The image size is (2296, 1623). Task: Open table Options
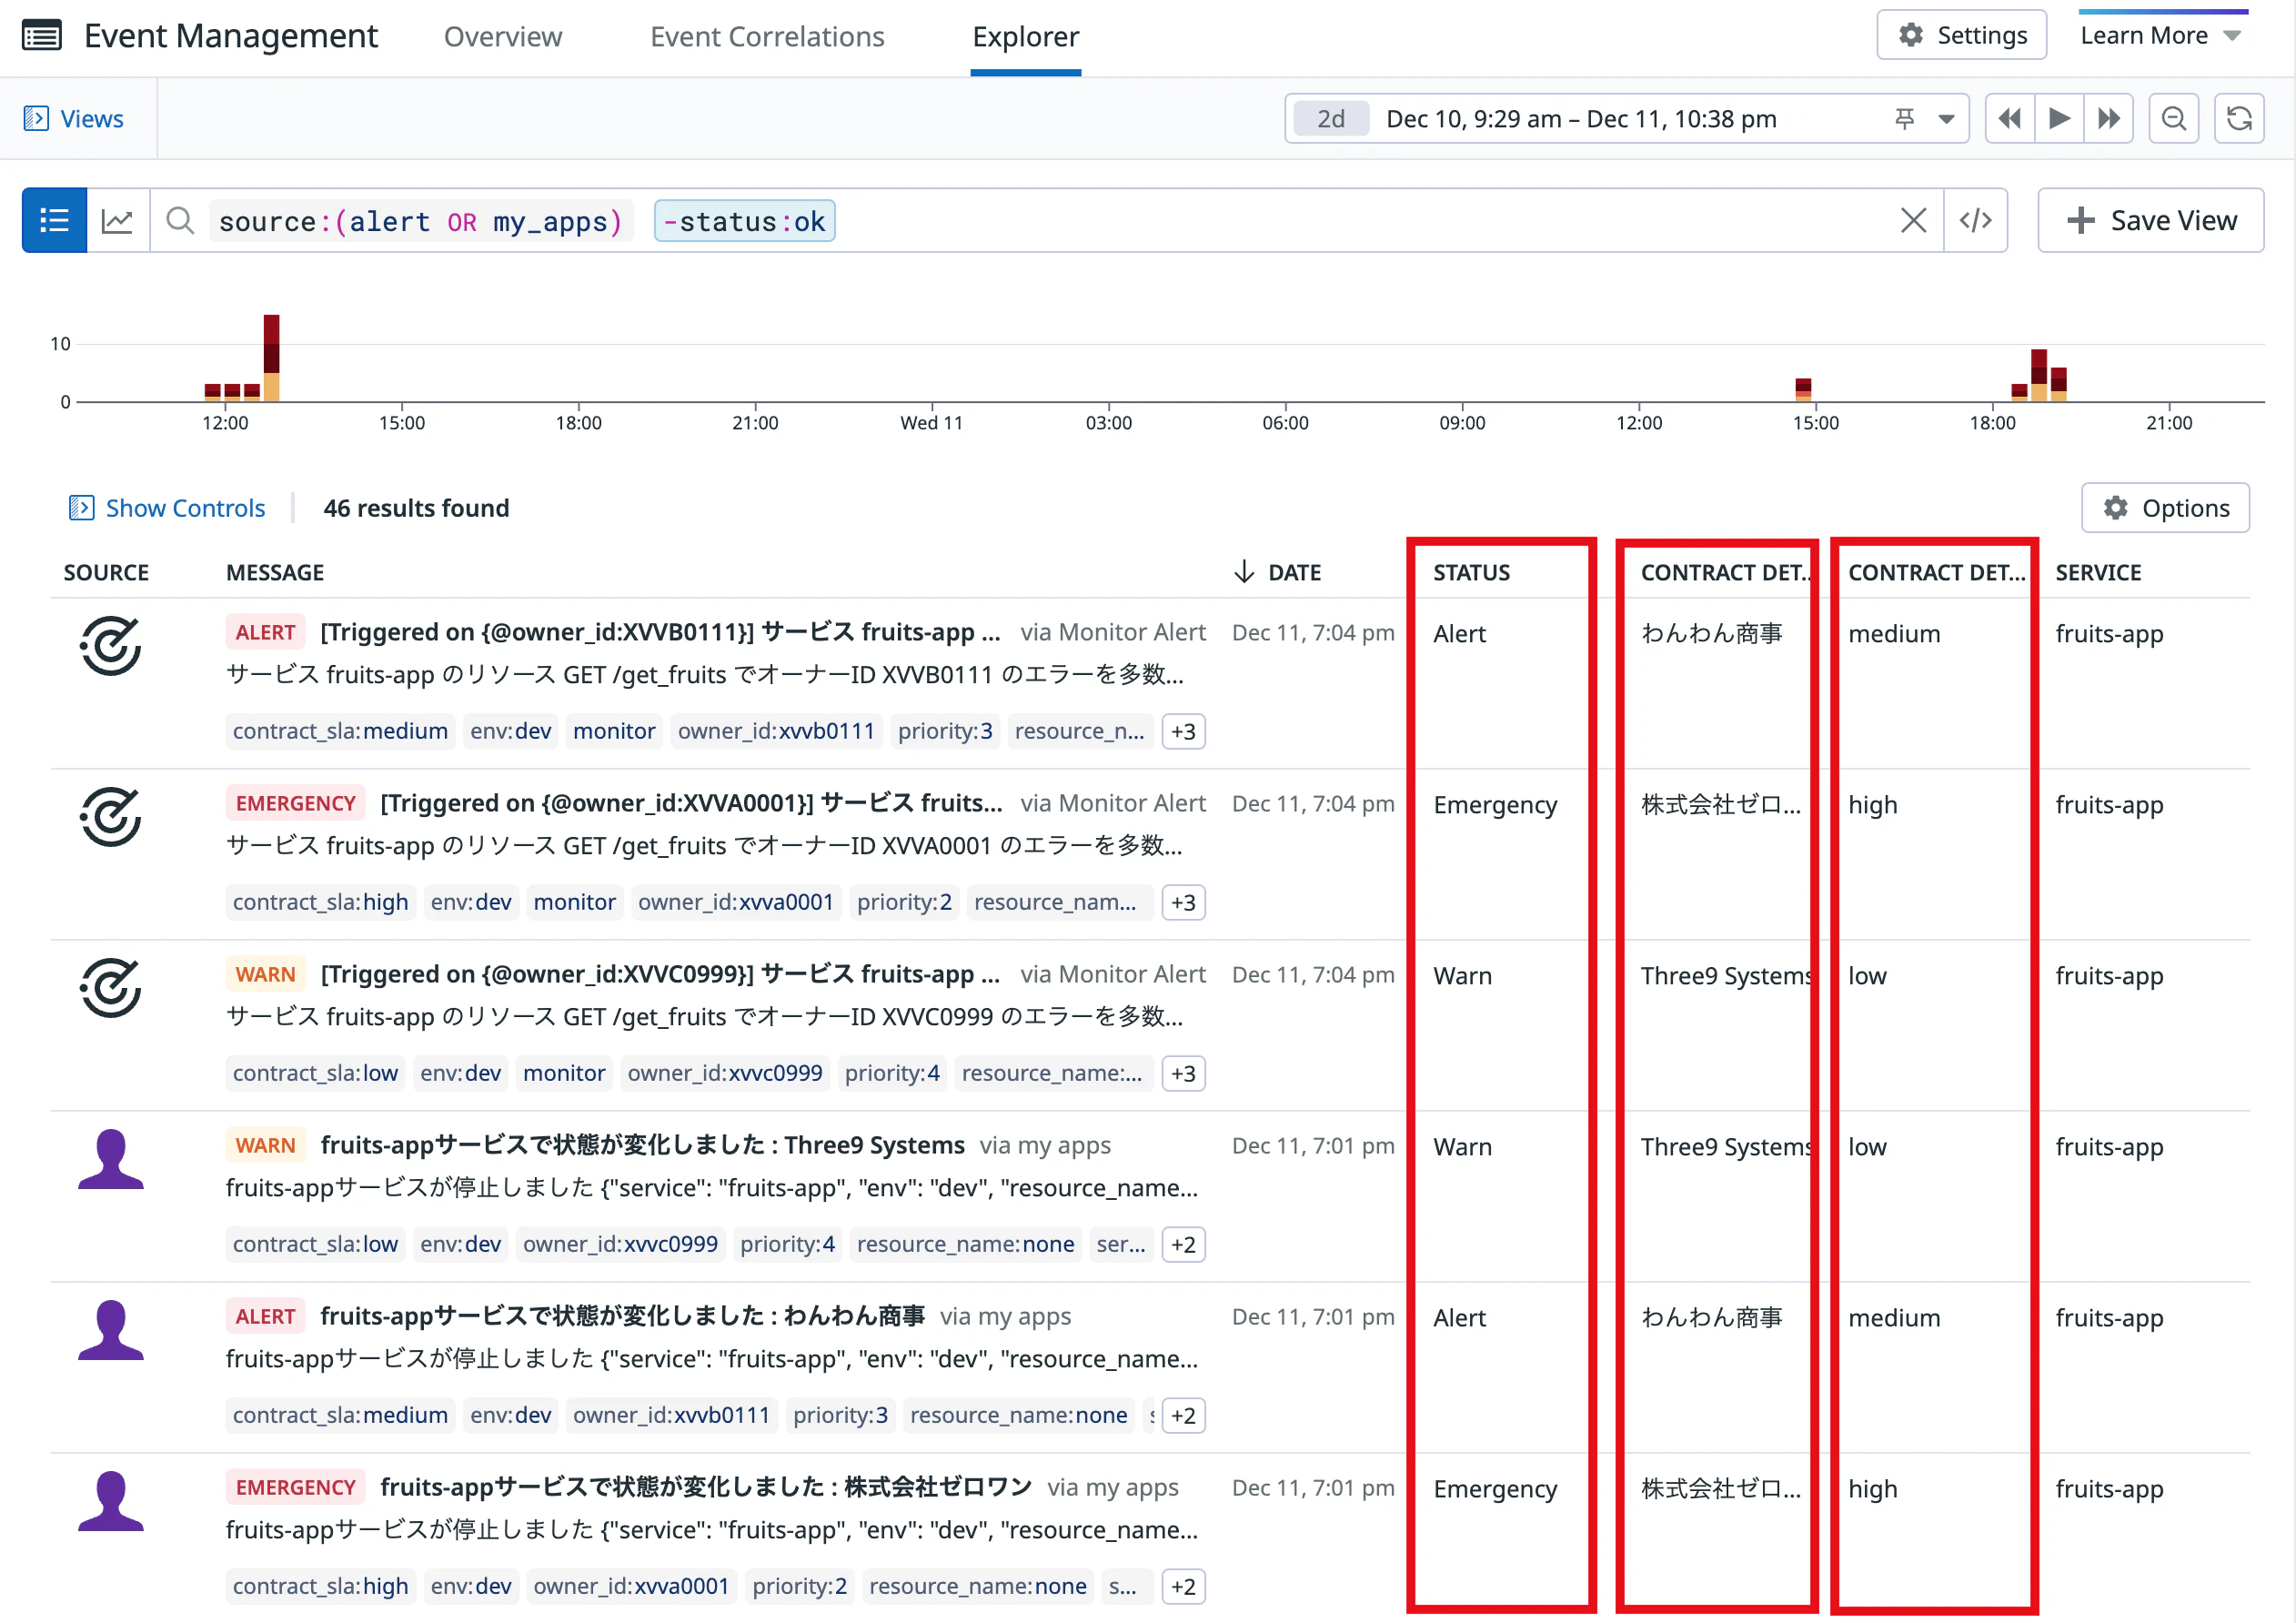pos(2165,508)
